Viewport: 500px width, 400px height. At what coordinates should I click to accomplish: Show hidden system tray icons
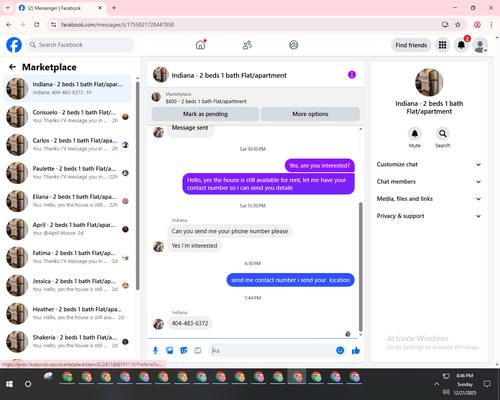point(436,384)
